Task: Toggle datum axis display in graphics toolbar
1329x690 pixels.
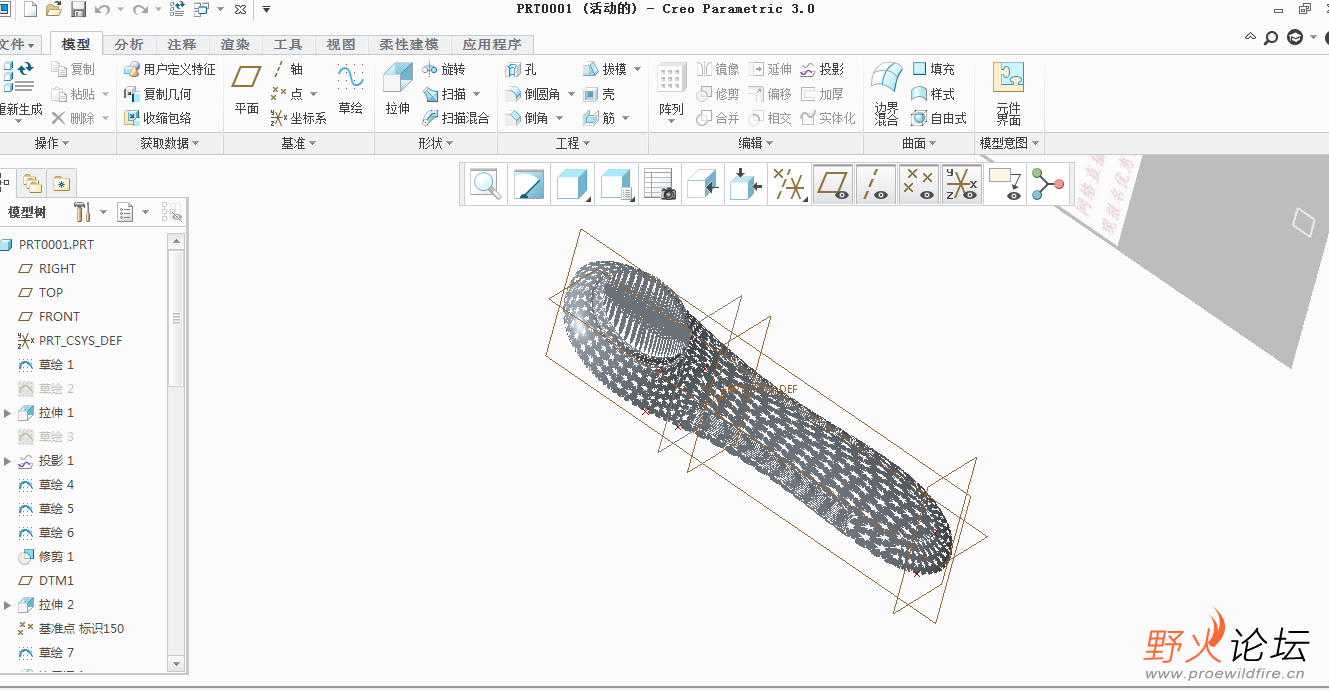Action: [876, 185]
